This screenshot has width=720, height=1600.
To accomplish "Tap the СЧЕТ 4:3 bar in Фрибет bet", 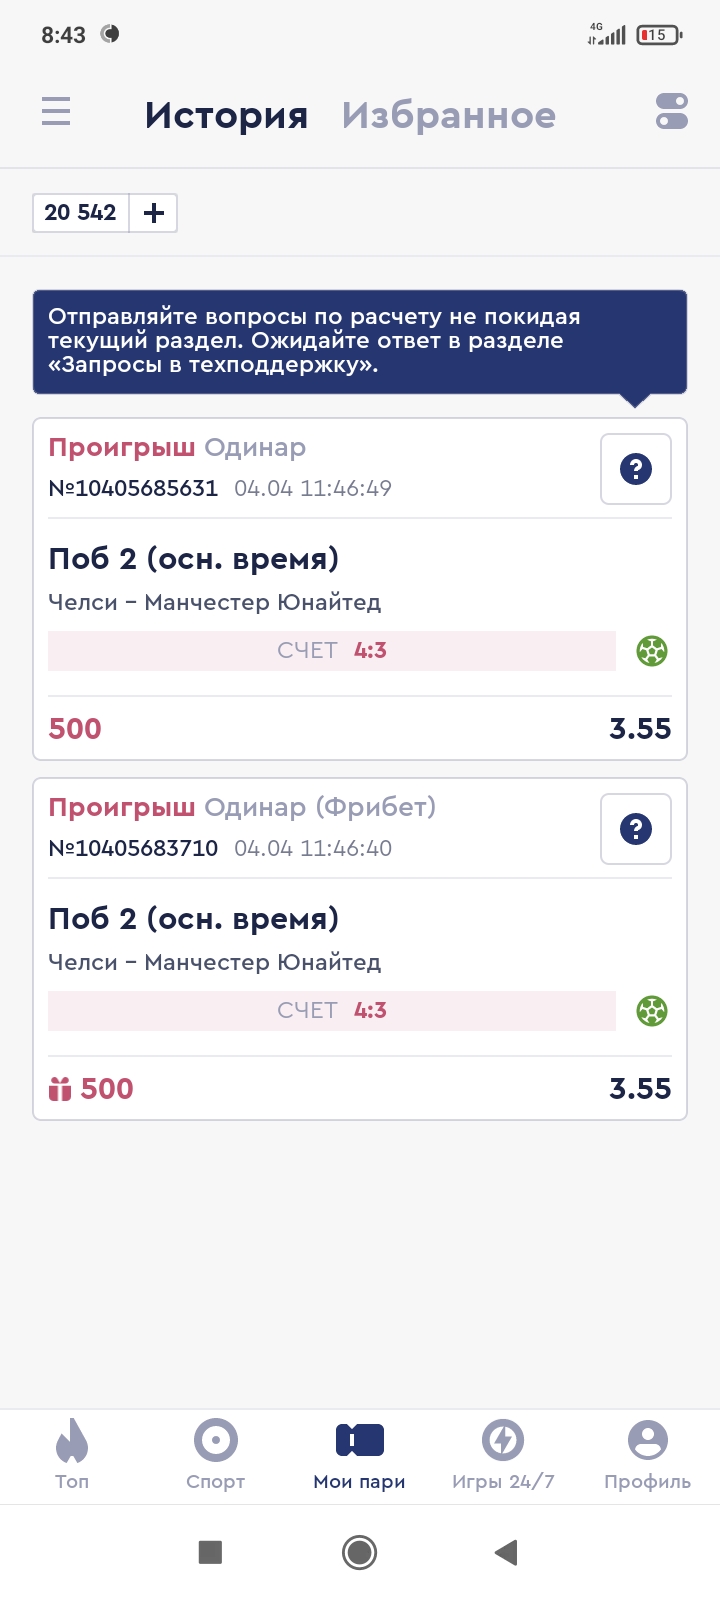I will click(332, 1011).
